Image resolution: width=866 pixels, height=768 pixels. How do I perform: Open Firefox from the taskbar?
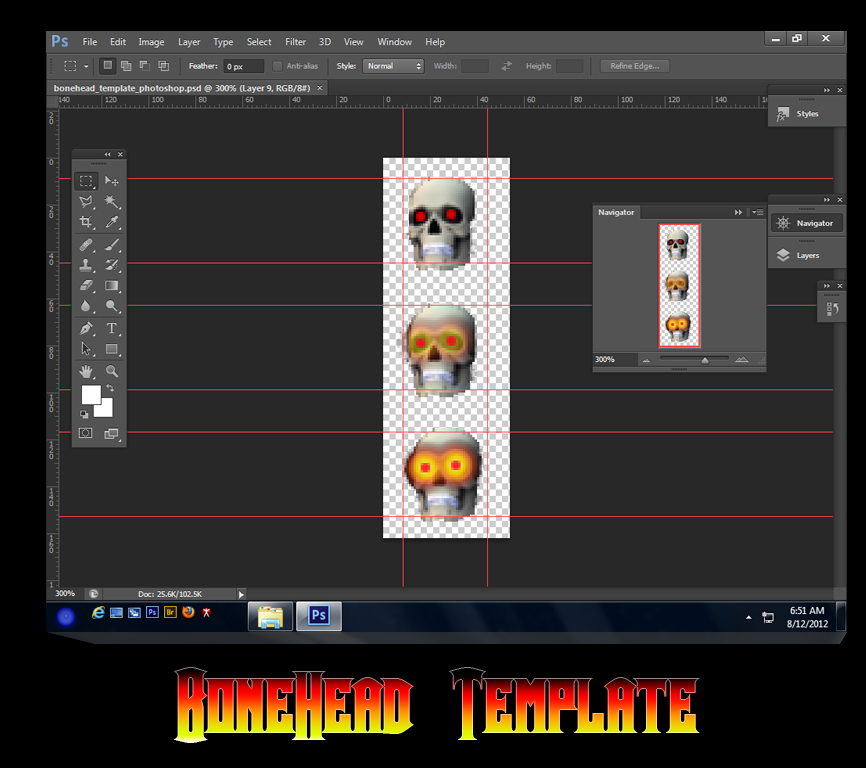(189, 613)
